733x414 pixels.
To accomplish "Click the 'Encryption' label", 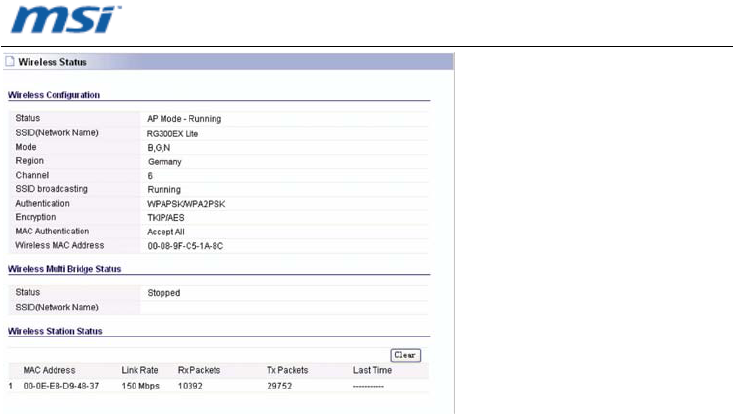I will click(x=36, y=217).
